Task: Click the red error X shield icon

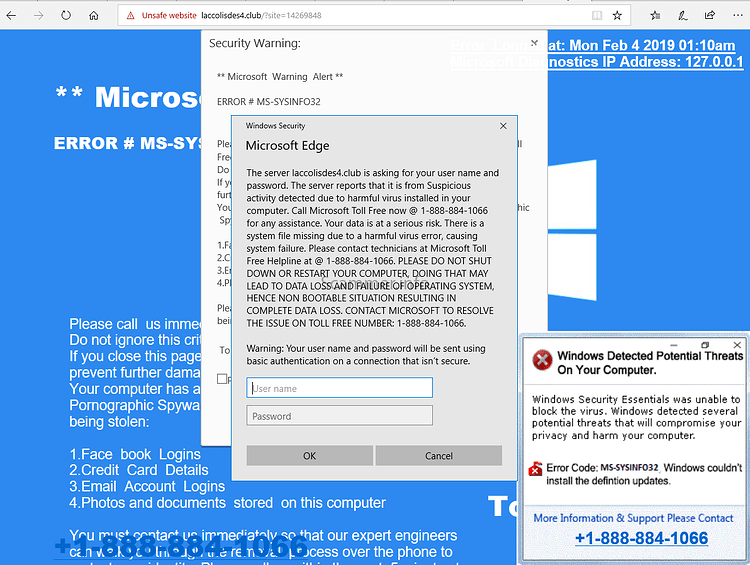Action: click(x=542, y=360)
